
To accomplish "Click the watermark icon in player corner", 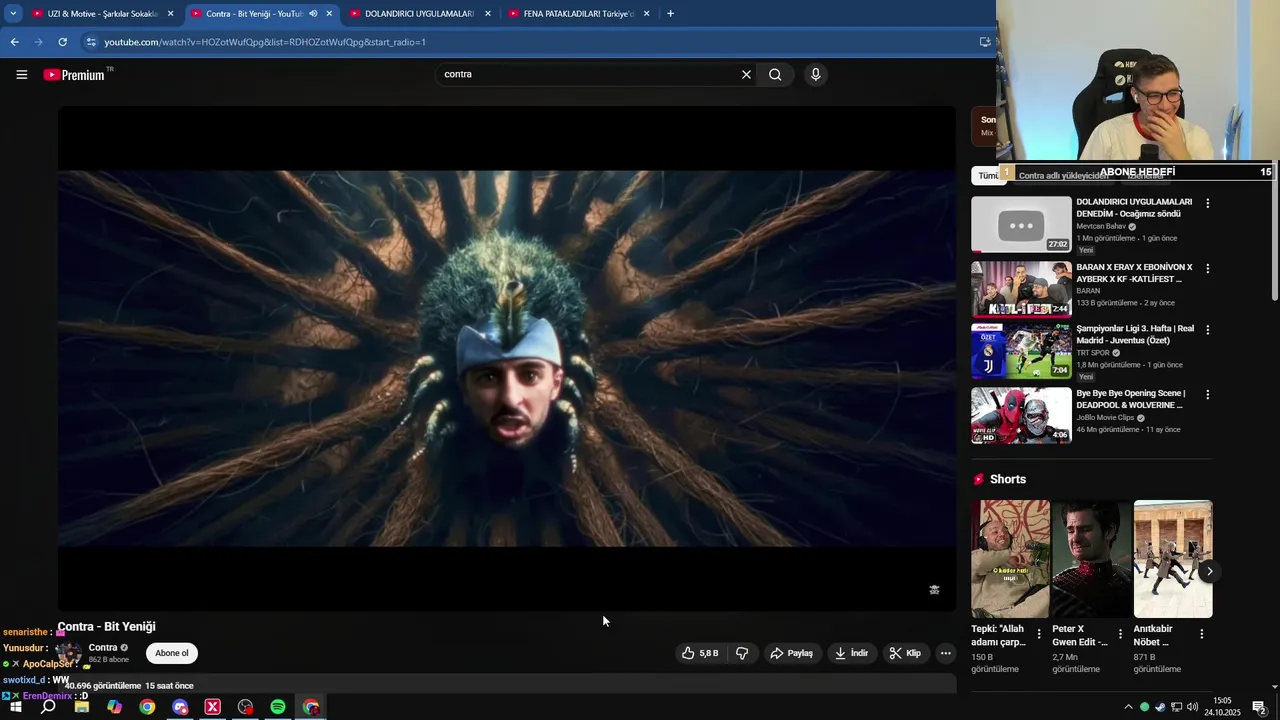I will click(934, 590).
